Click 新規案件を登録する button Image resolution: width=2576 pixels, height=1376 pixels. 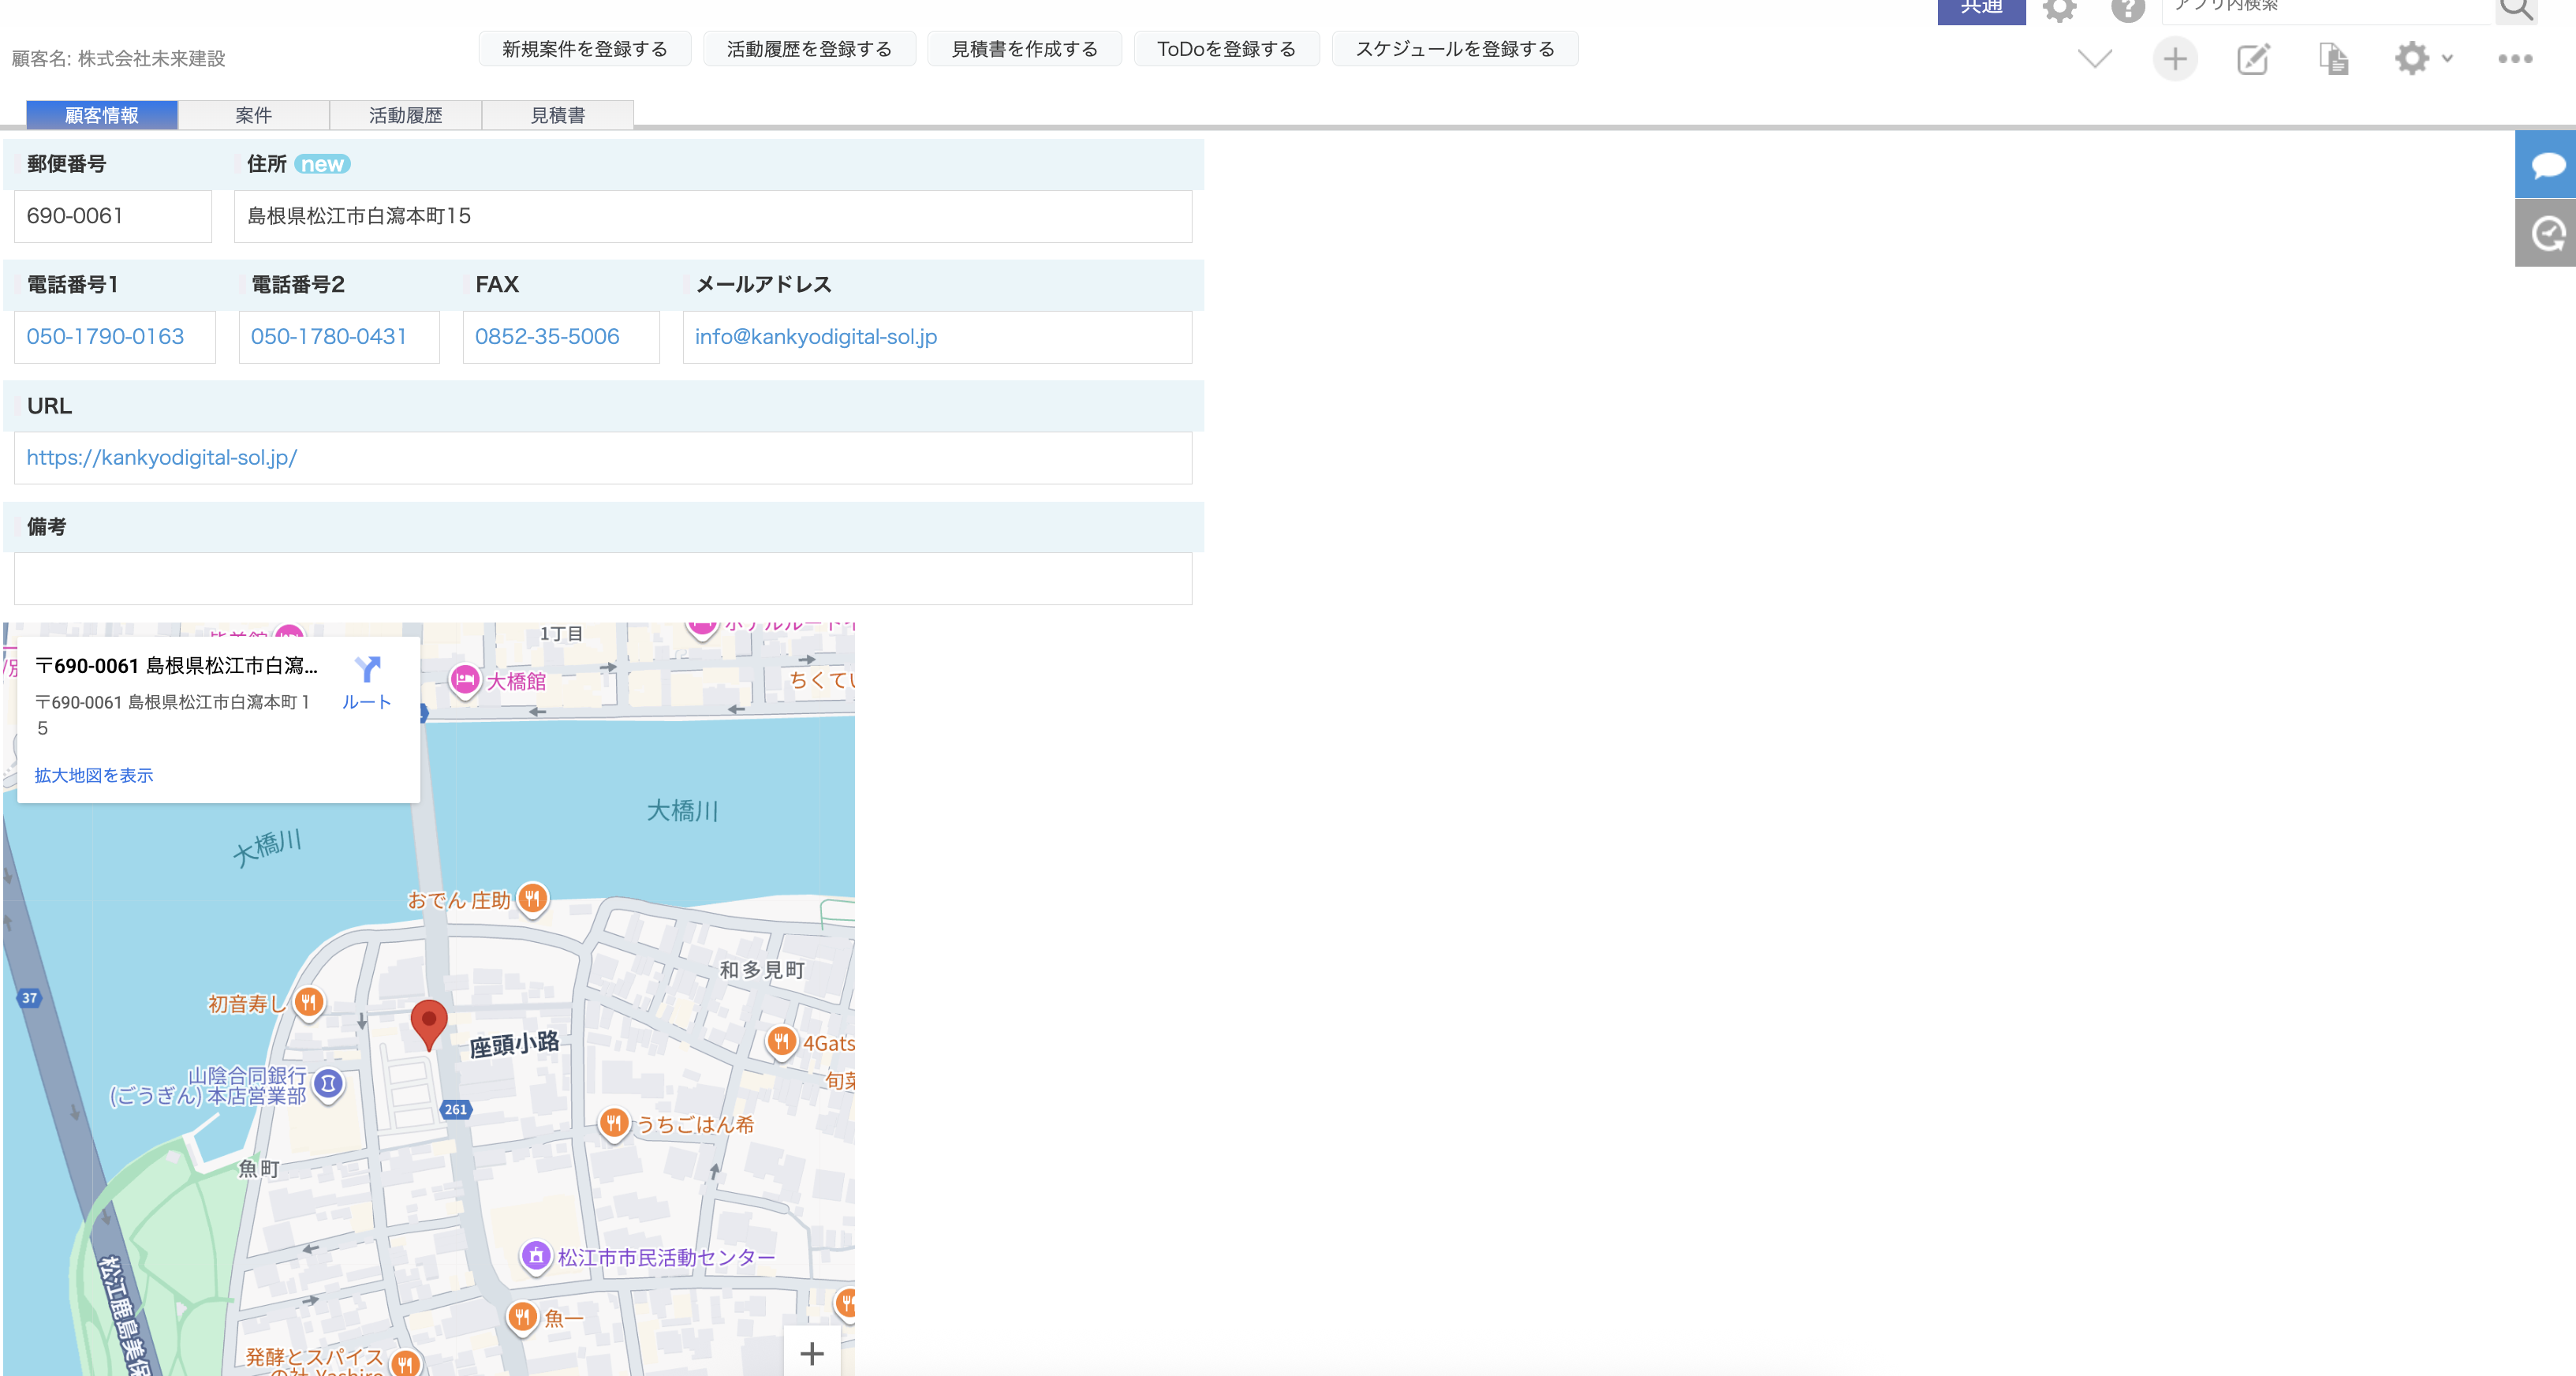584,49
